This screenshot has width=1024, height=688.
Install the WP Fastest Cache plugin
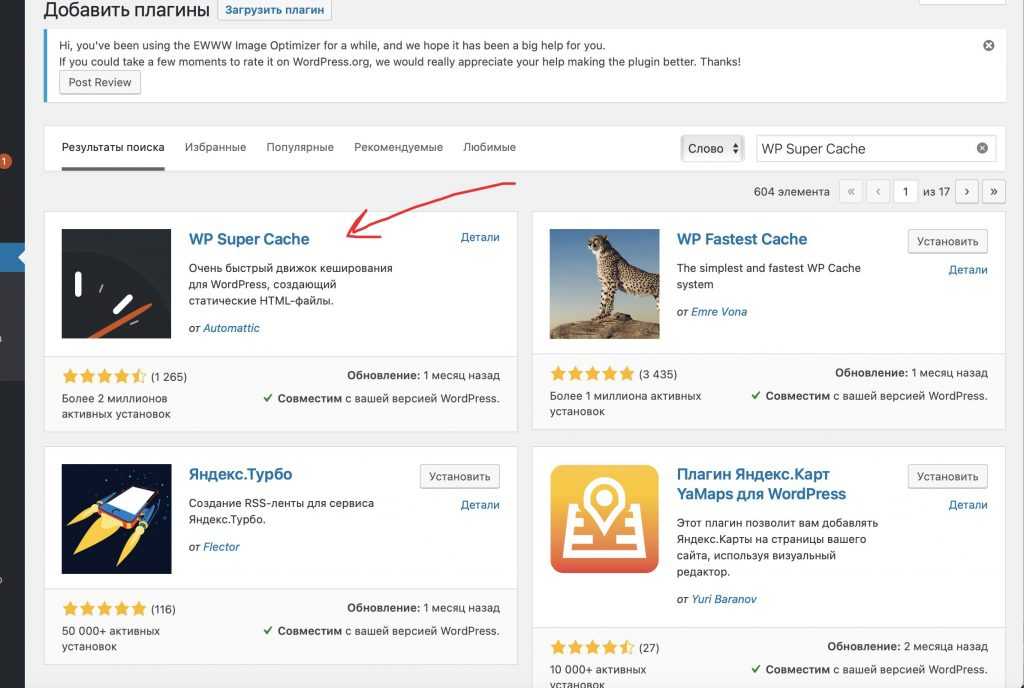point(947,241)
